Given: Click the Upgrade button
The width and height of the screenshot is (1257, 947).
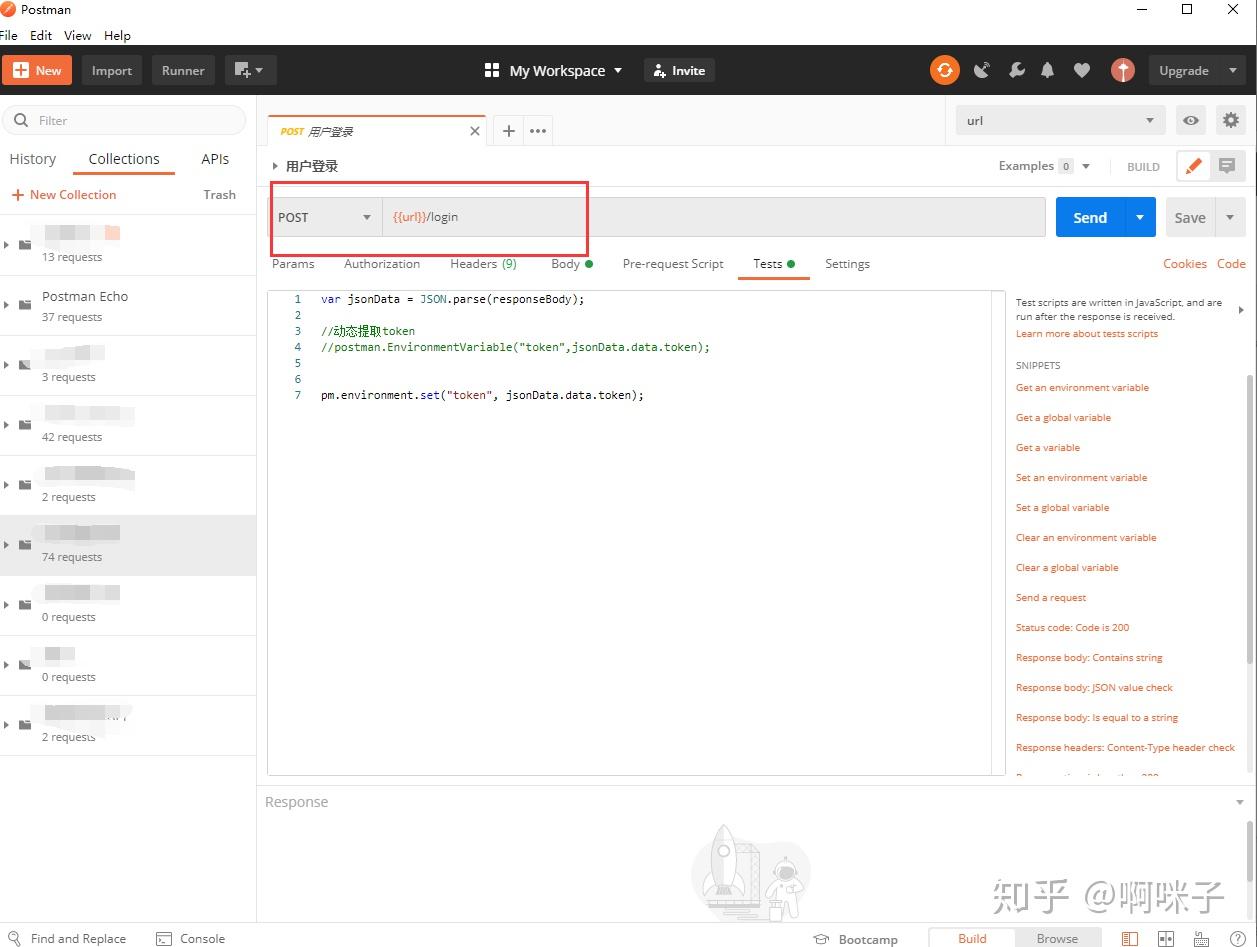Looking at the screenshot, I should click(x=1184, y=70).
